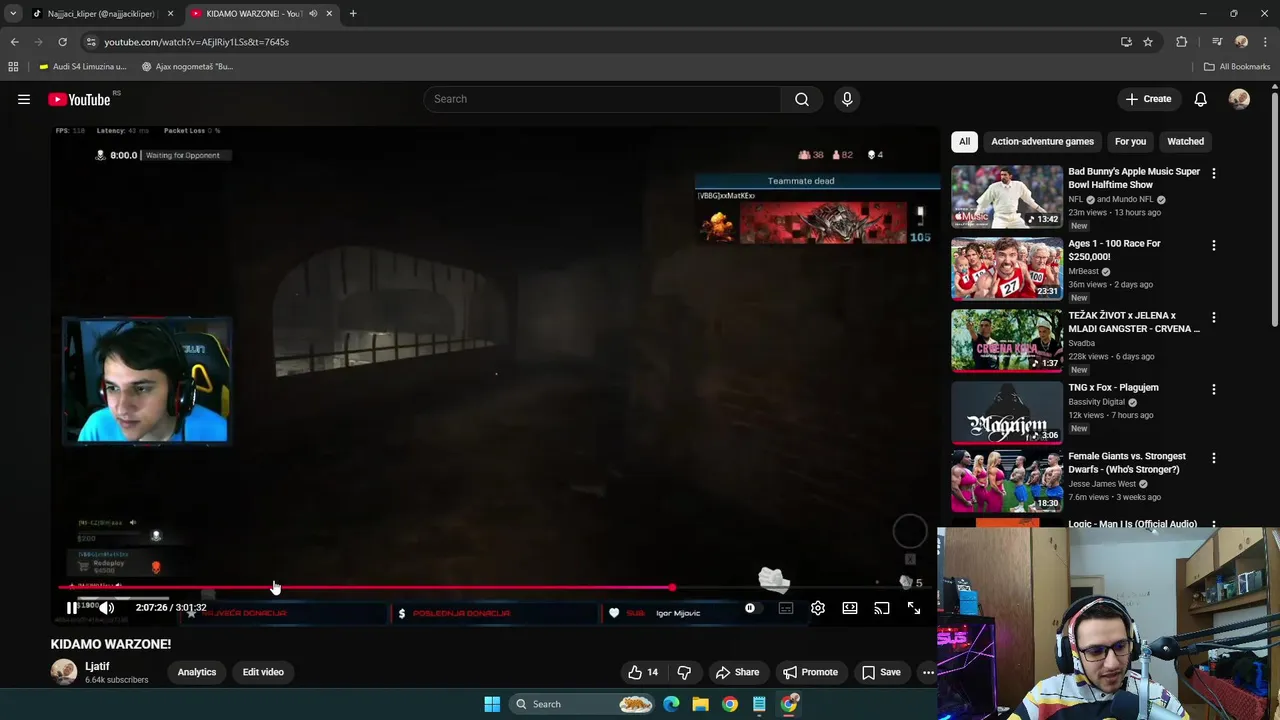Click the search magnifier button

pyautogui.click(x=802, y=99)
